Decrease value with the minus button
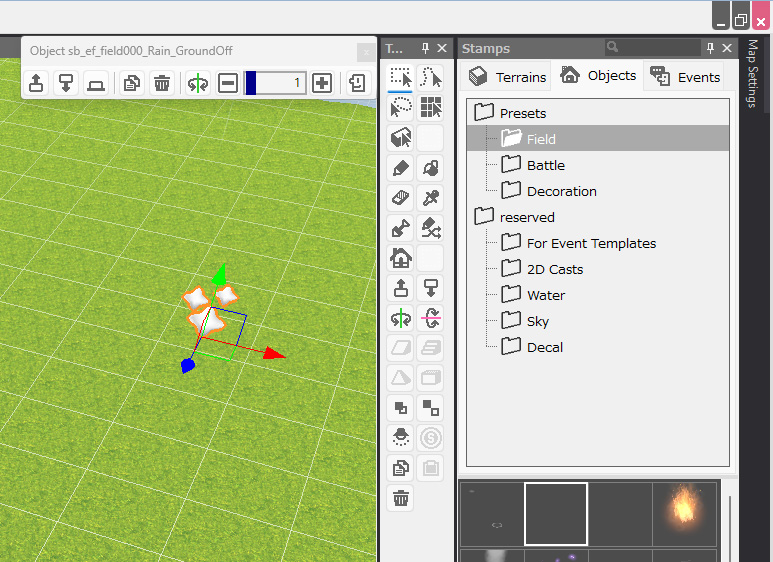Image resolution: width=773 pixels, height=562 pixels. tap(228, 83)
